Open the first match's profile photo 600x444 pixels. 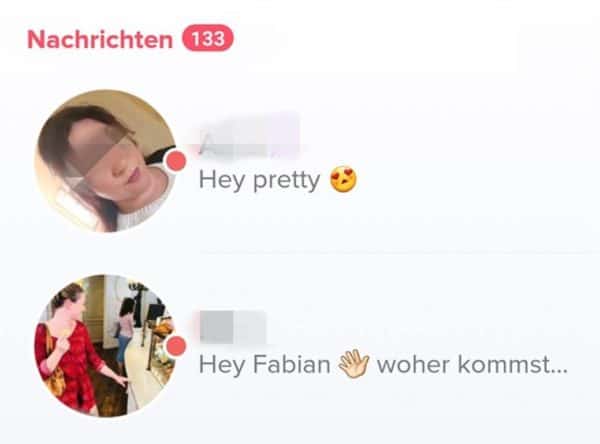pos(106,161)
